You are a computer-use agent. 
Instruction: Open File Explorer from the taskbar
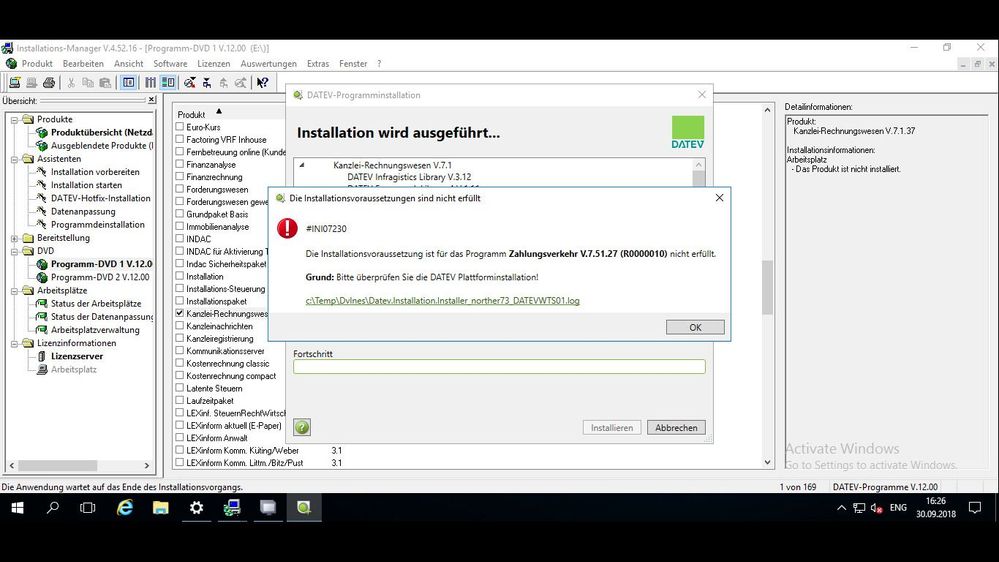click(160, 508)
